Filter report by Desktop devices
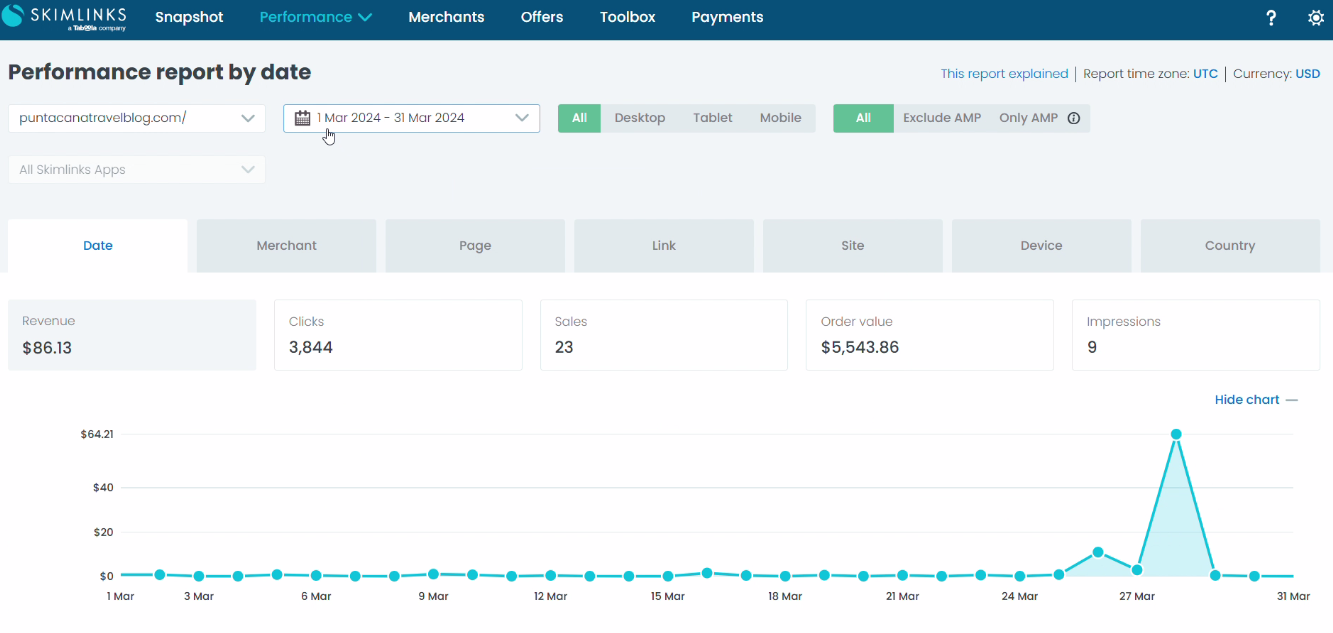1333x633 pixels. [x=640, y=118]
